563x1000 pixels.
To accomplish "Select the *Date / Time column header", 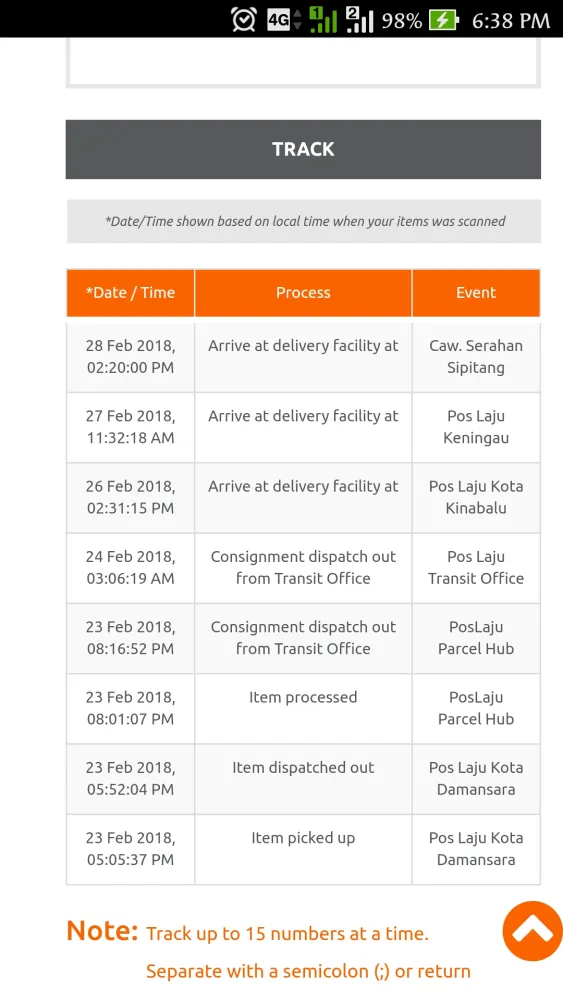I will pyautogui.click(x=131, y=293).
